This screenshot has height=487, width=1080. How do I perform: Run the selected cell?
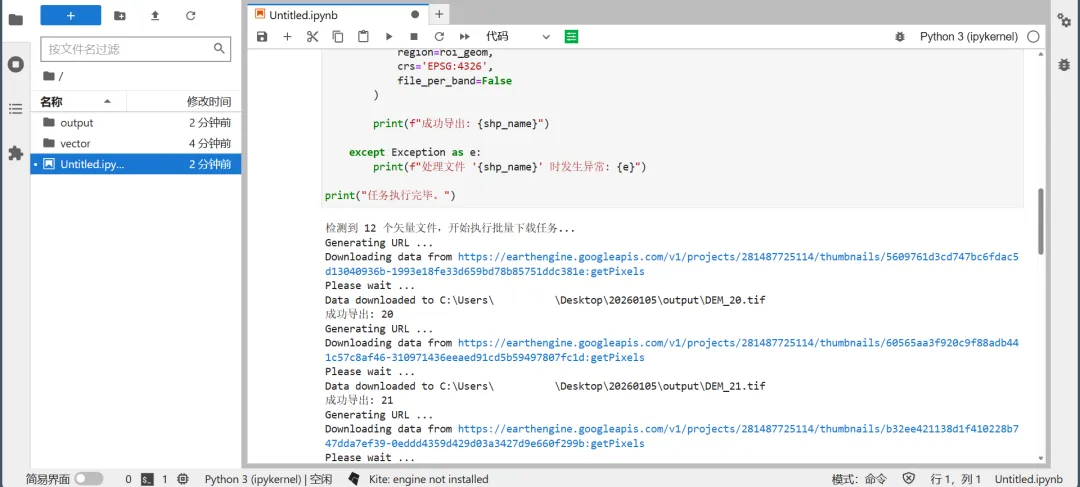(388, 37)
